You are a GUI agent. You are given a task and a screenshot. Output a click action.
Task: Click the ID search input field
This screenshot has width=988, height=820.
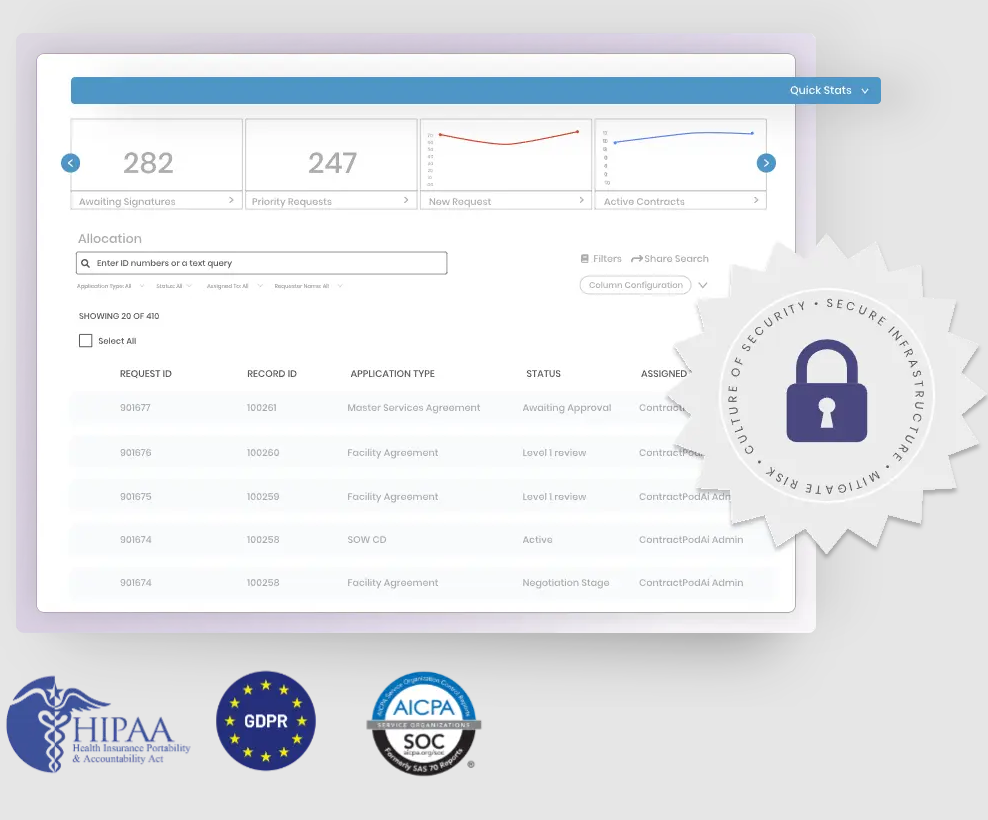(260, 262)
